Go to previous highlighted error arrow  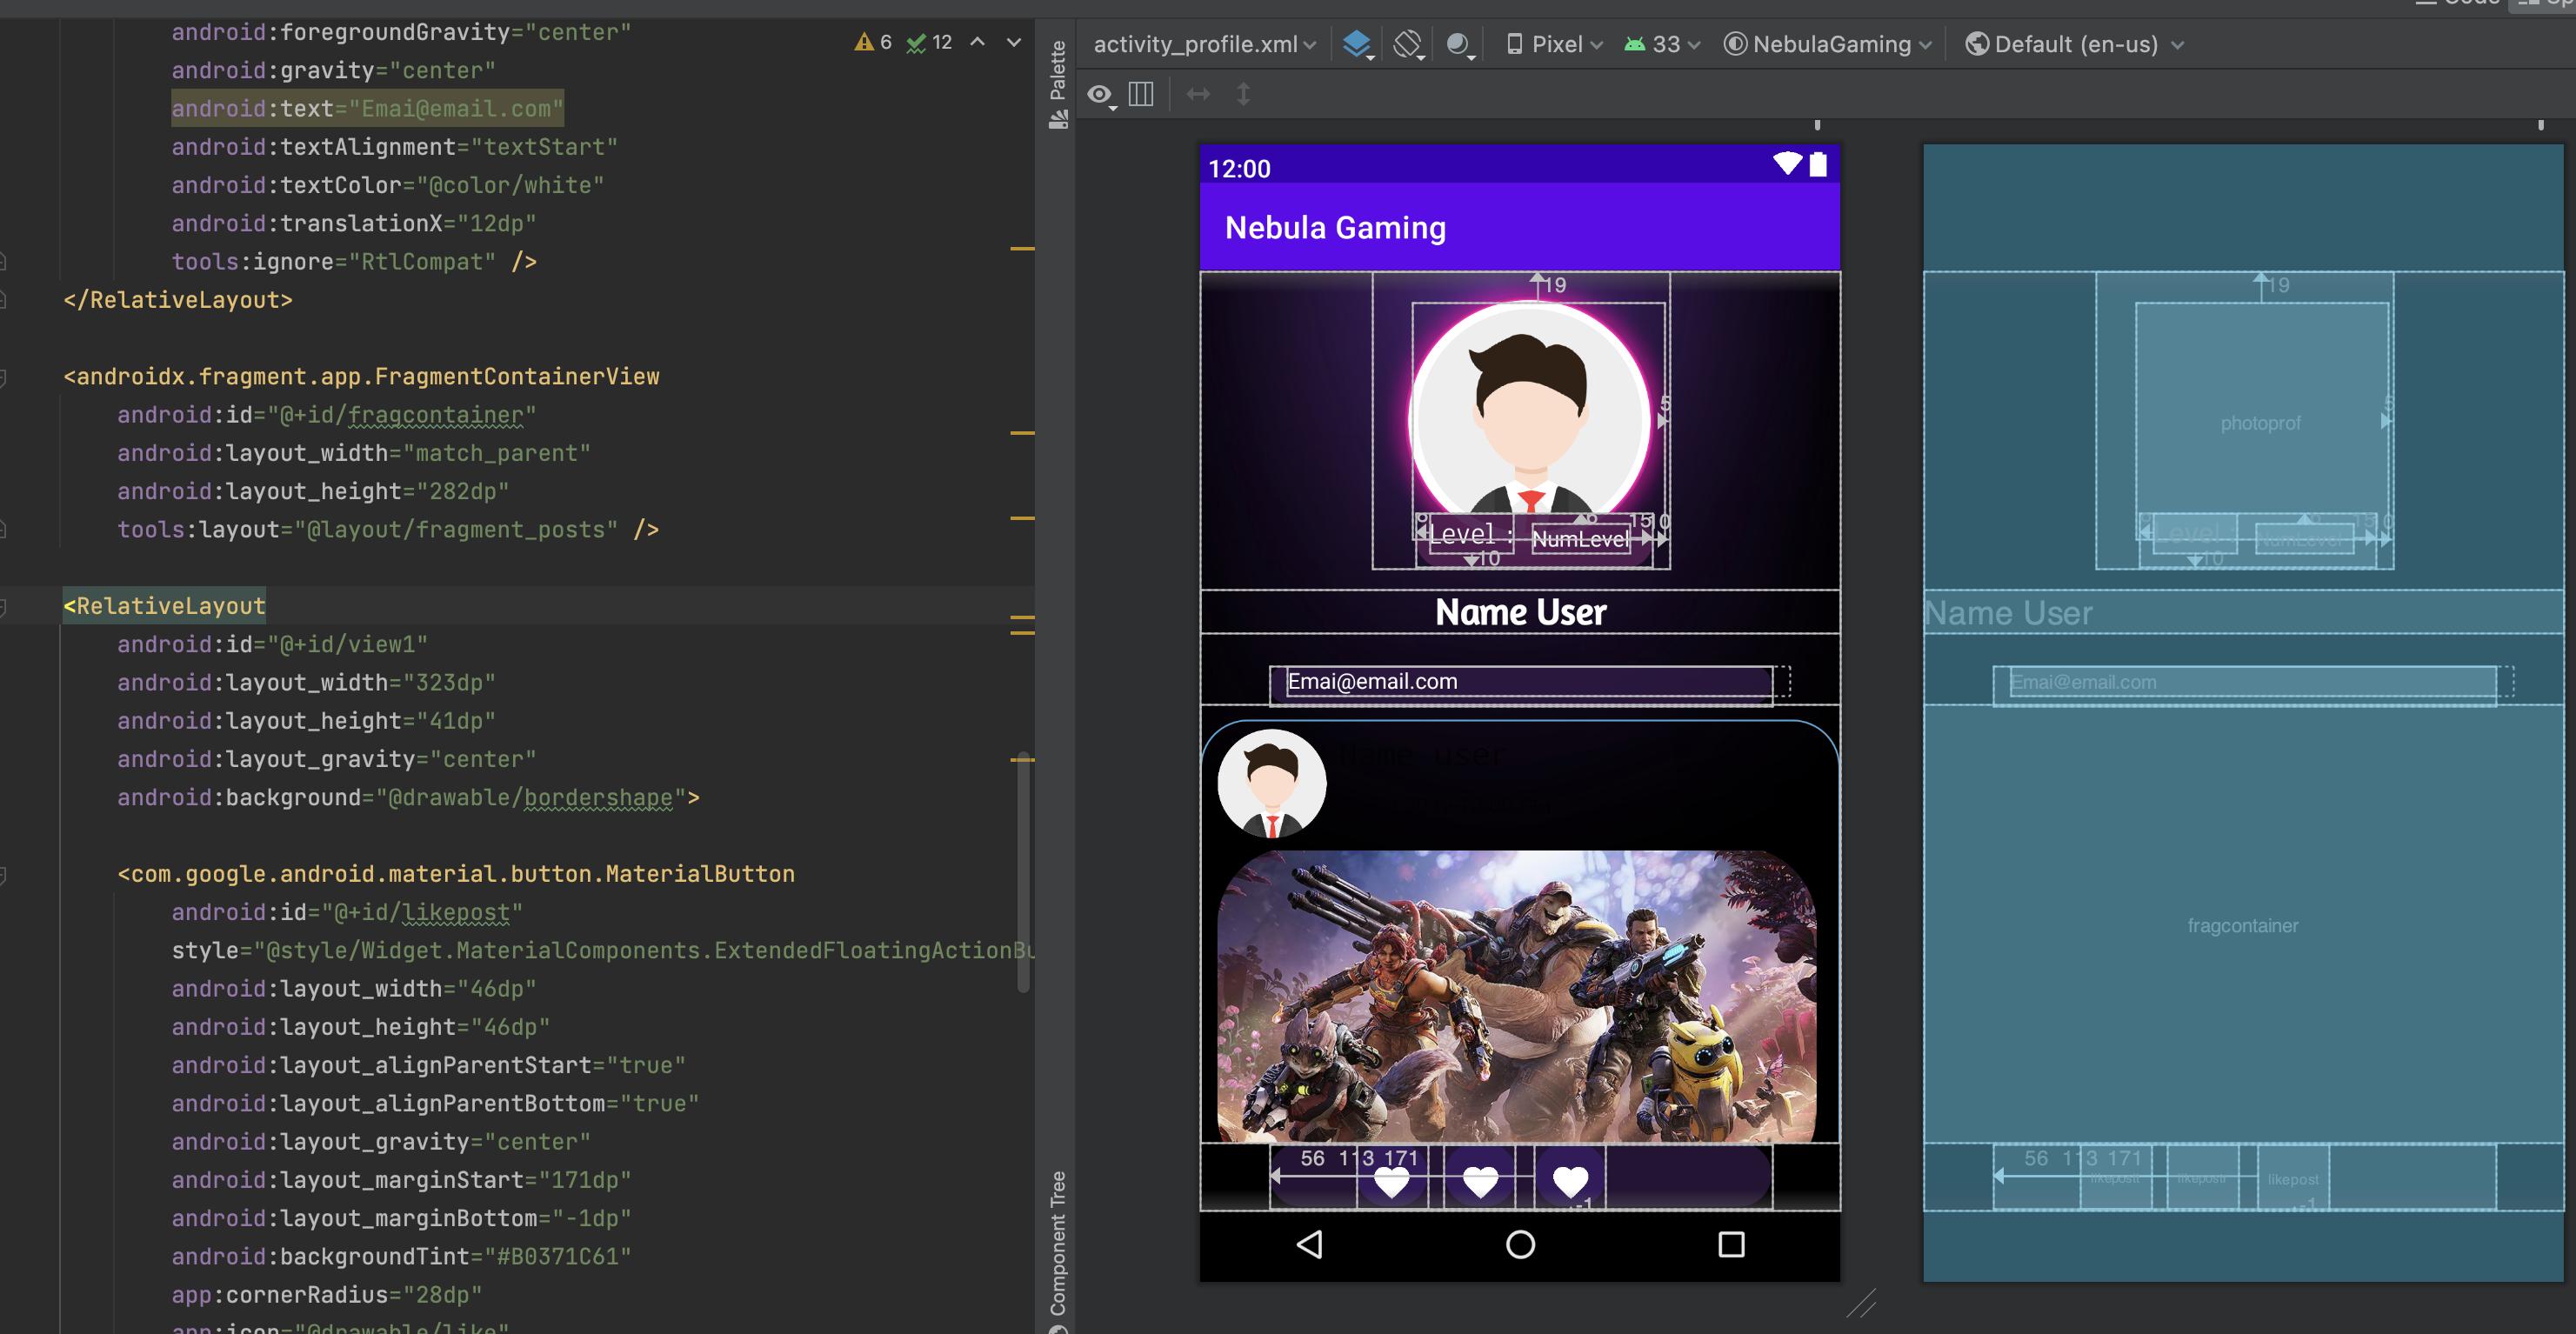[x=978, y=42]
